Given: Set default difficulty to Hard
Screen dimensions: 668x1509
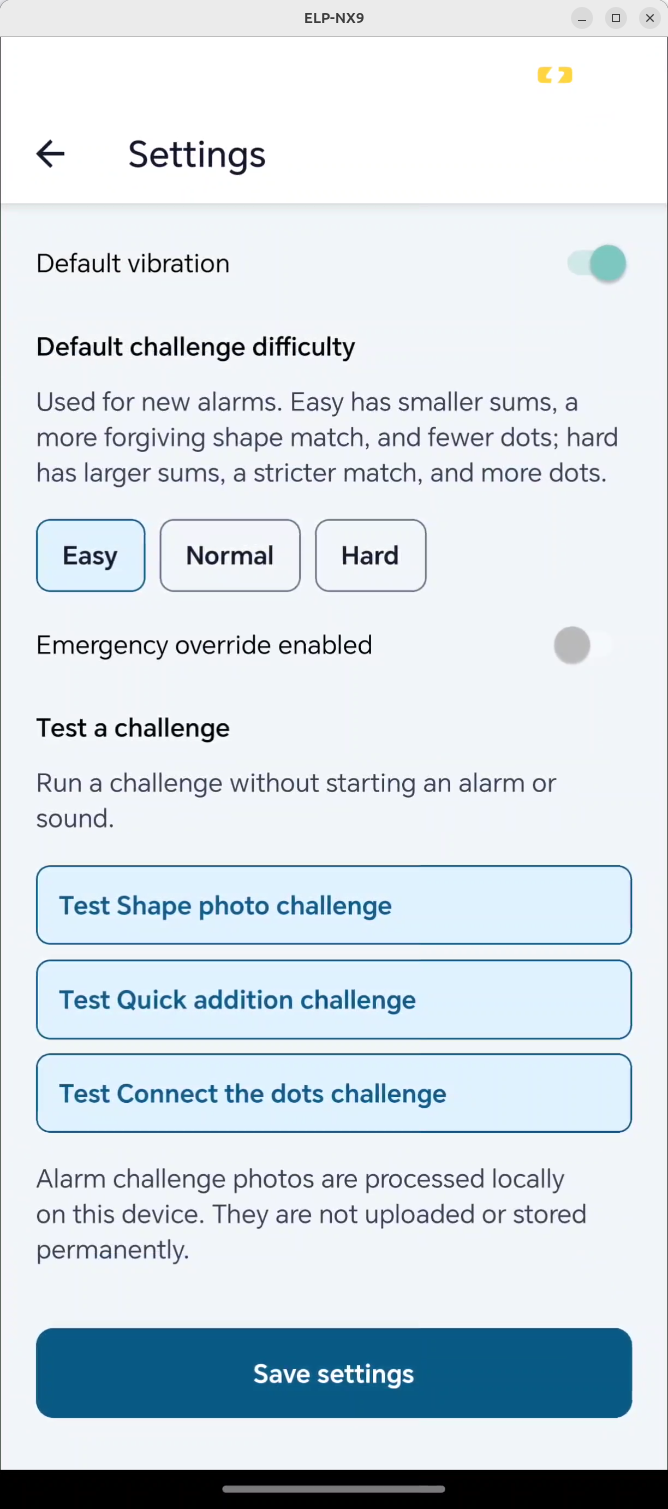Looking at the screenshot, I should (x=371, y=556).
